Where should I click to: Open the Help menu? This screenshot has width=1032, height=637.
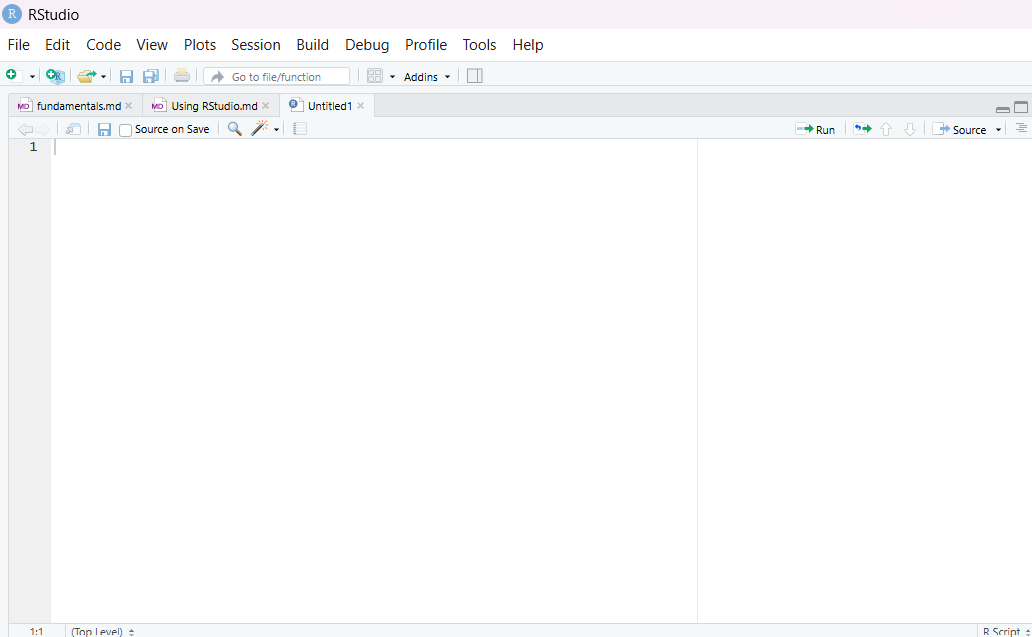528,45
